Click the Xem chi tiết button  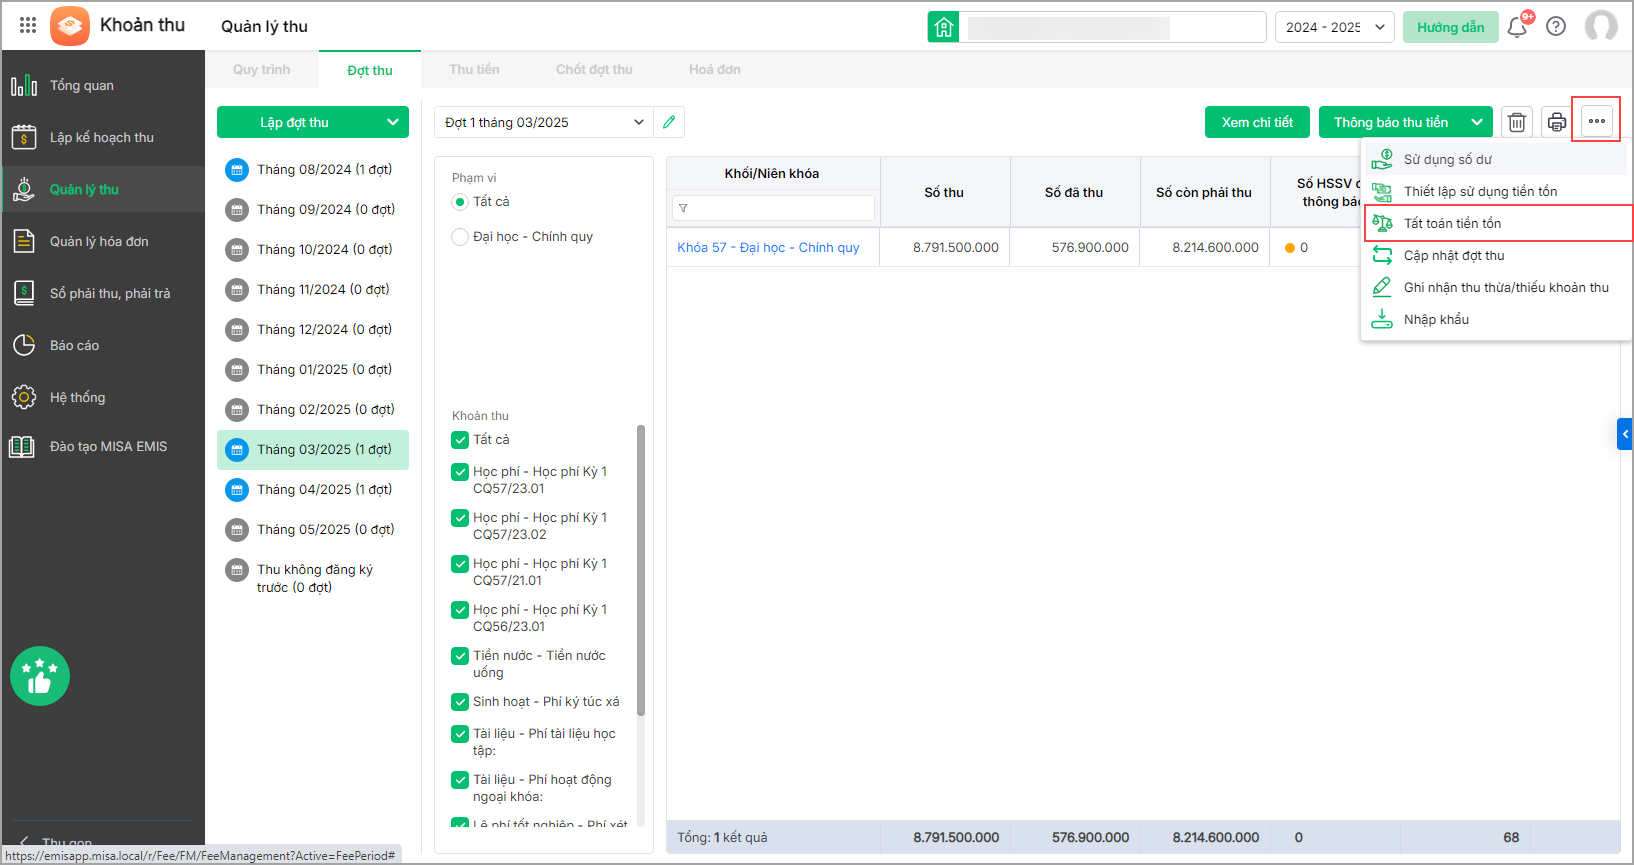pos(1257,122)
